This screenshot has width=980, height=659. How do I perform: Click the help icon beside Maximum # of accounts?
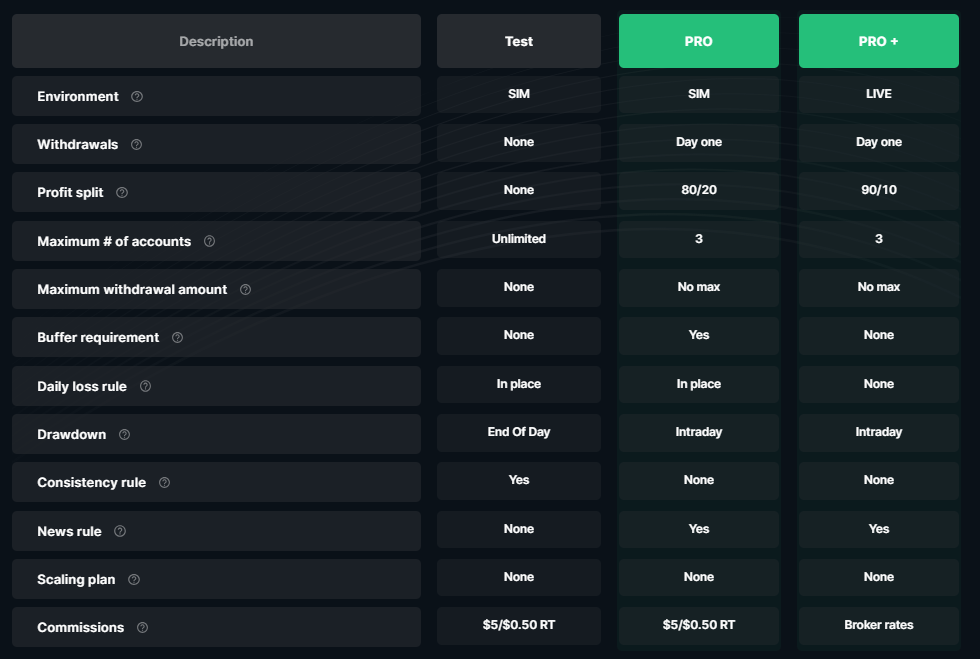click(209, 241)
